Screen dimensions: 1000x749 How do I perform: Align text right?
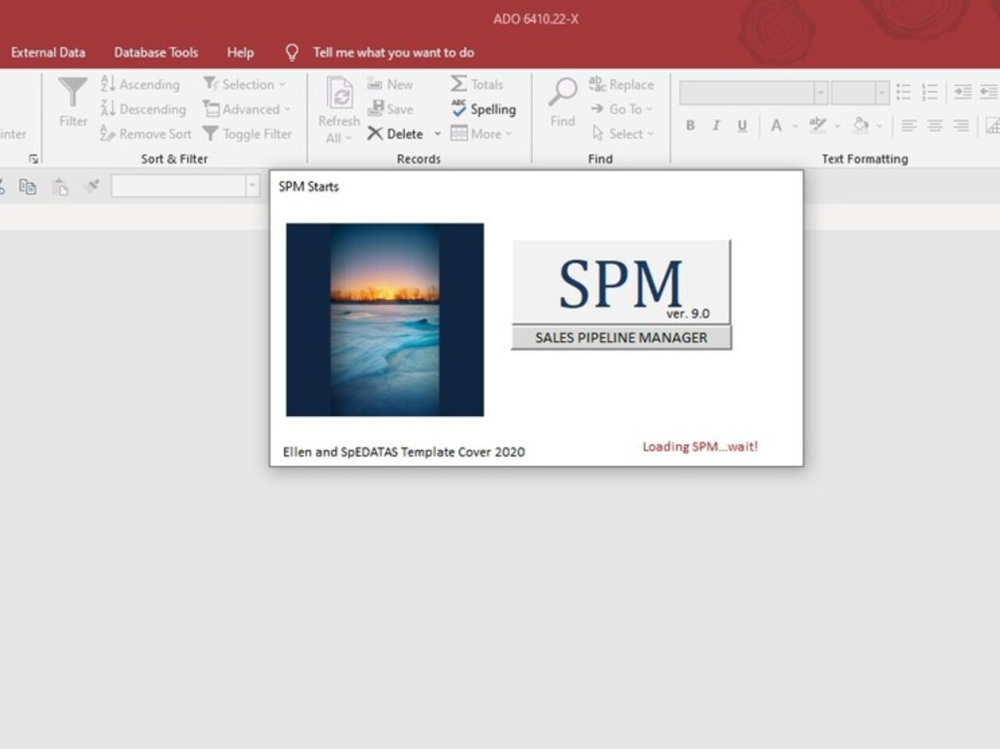[x=961, y=126]
